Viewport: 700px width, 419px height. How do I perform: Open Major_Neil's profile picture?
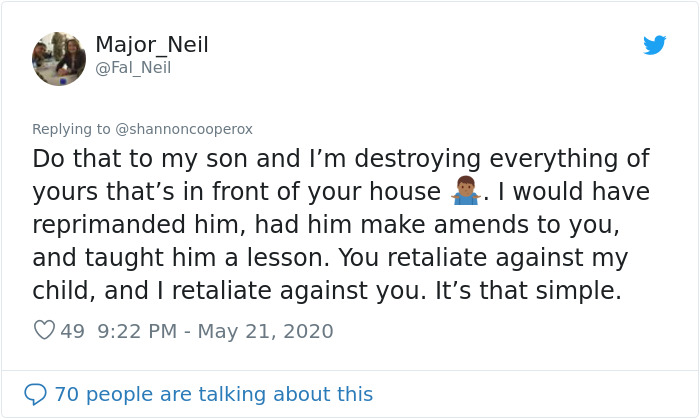point(59,57)
